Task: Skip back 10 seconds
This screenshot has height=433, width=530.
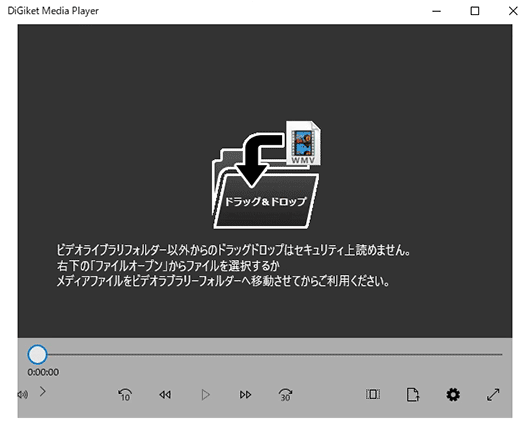Action: 125,394
